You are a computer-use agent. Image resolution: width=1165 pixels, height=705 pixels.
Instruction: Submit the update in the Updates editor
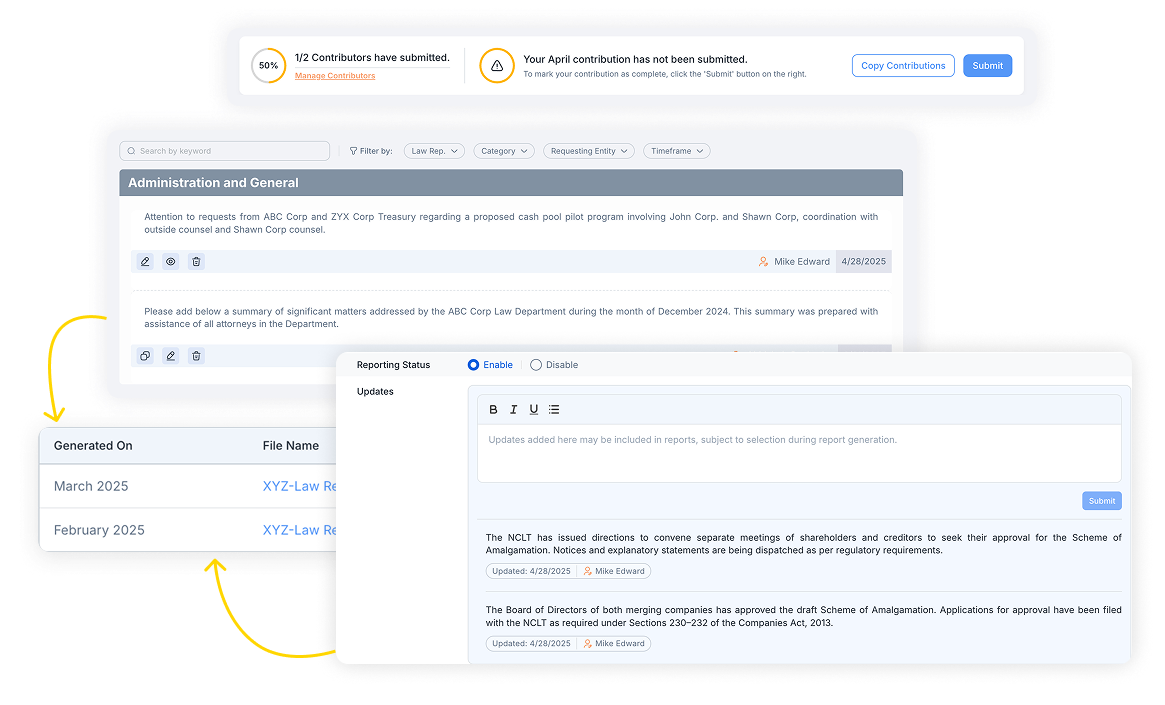[1102, 501]
